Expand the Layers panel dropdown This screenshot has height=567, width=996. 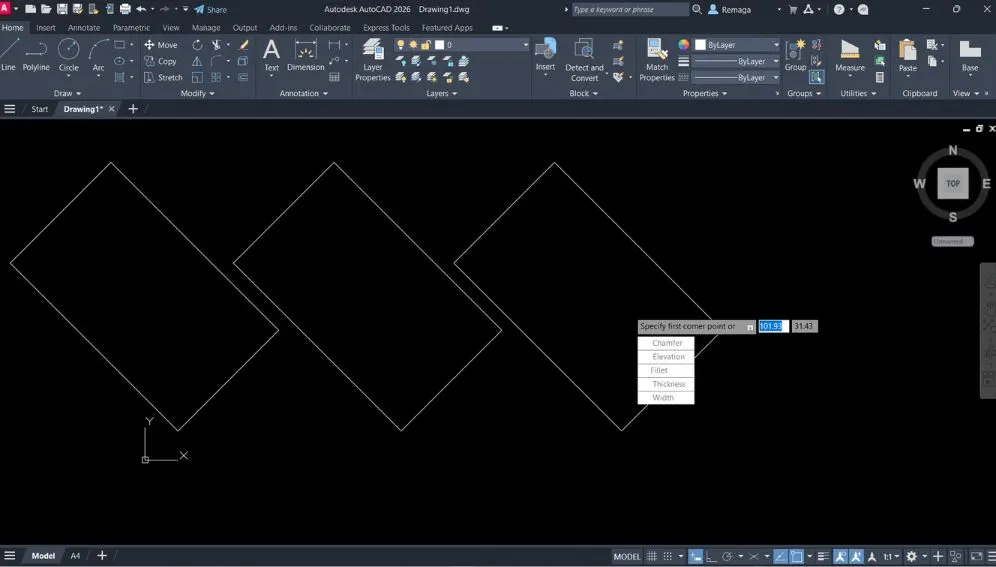click(x=441, y=93)
